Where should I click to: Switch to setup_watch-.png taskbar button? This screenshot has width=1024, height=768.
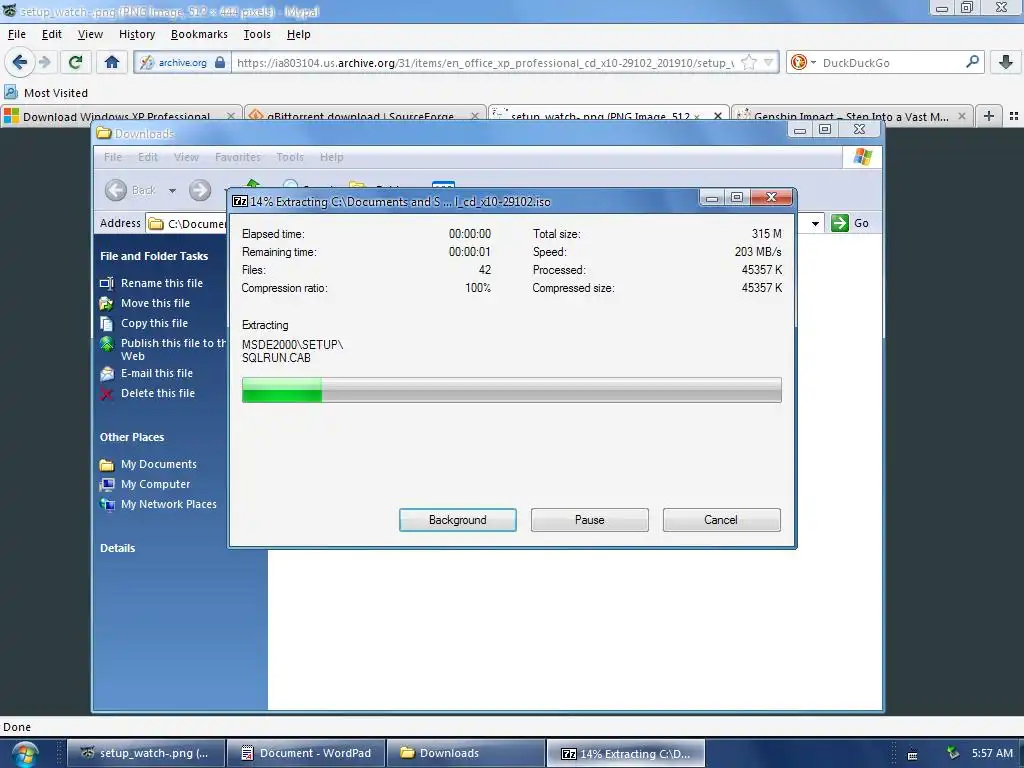(x=146, y=753)
